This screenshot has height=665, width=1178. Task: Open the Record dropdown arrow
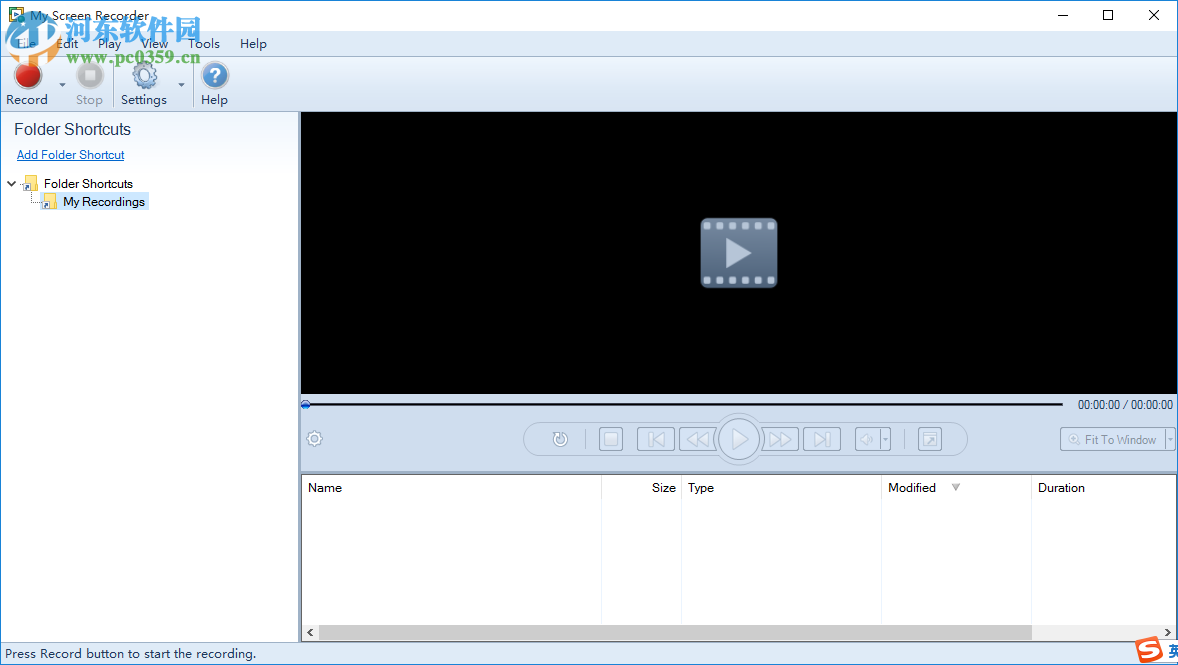tap(61, 85)
